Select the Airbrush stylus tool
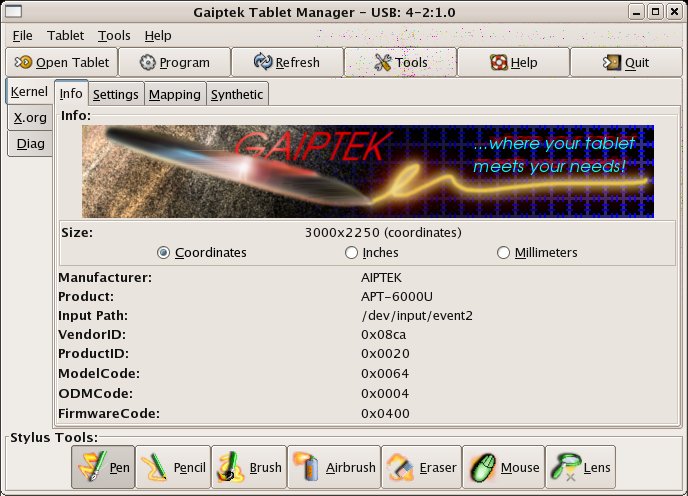Viewport: 688px width, 496px height. 334,467
